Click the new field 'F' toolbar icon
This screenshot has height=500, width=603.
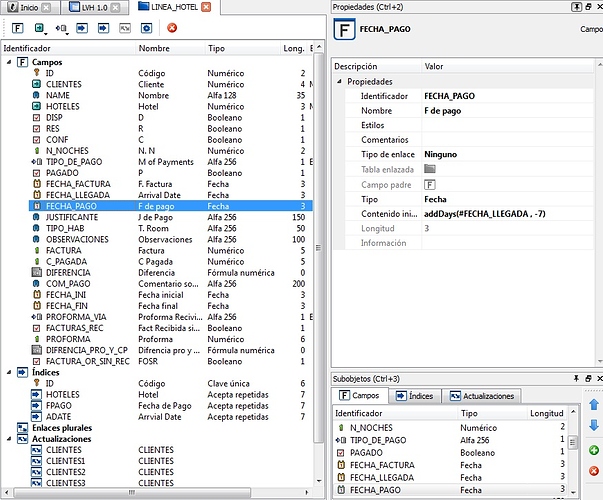click(x=19, y=27)
